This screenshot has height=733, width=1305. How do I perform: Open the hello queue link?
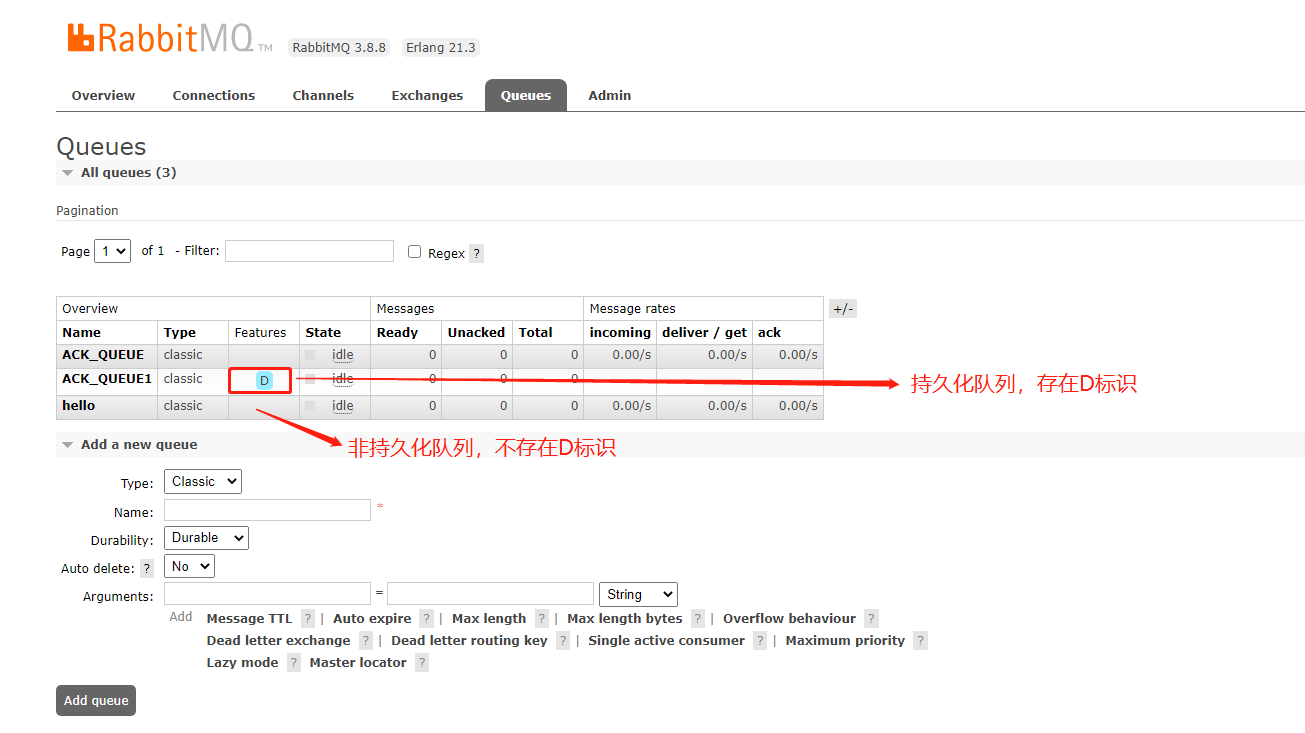click(x=79, y=406)
